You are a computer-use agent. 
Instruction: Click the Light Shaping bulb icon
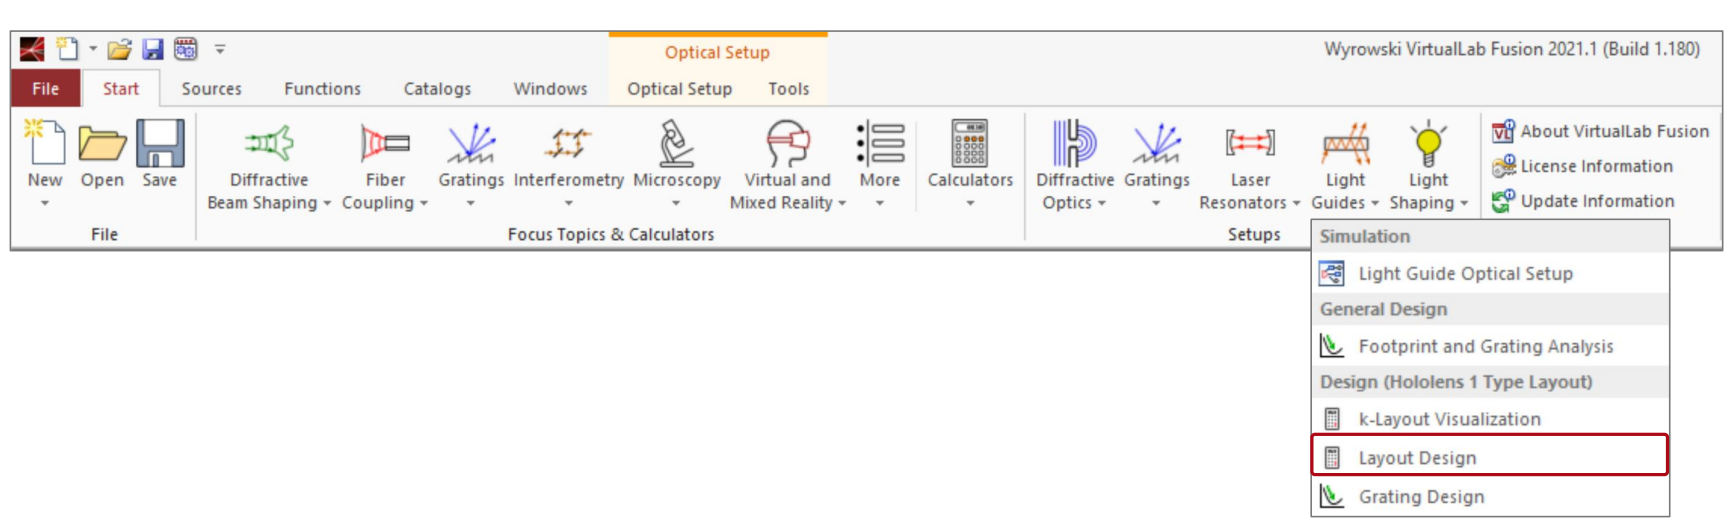click(1428, 143)
